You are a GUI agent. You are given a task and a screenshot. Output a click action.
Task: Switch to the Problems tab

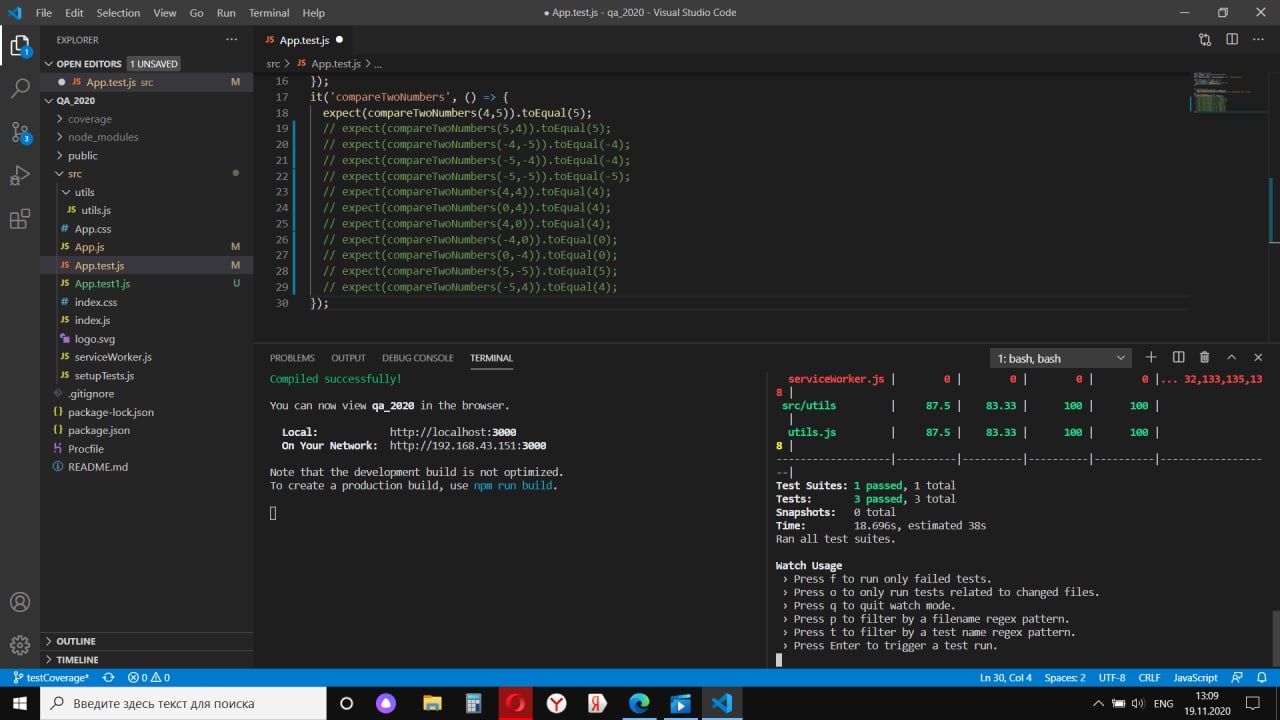pos(292,358)
